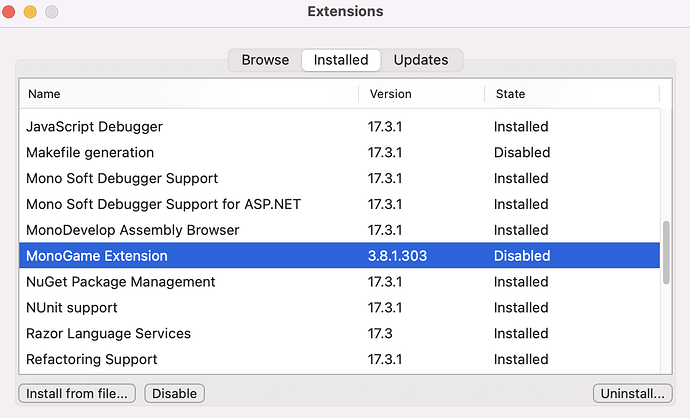Viewport: 690px width, 418px height.
Task: Sort list by State column header
Action: [x=572, y=94]
